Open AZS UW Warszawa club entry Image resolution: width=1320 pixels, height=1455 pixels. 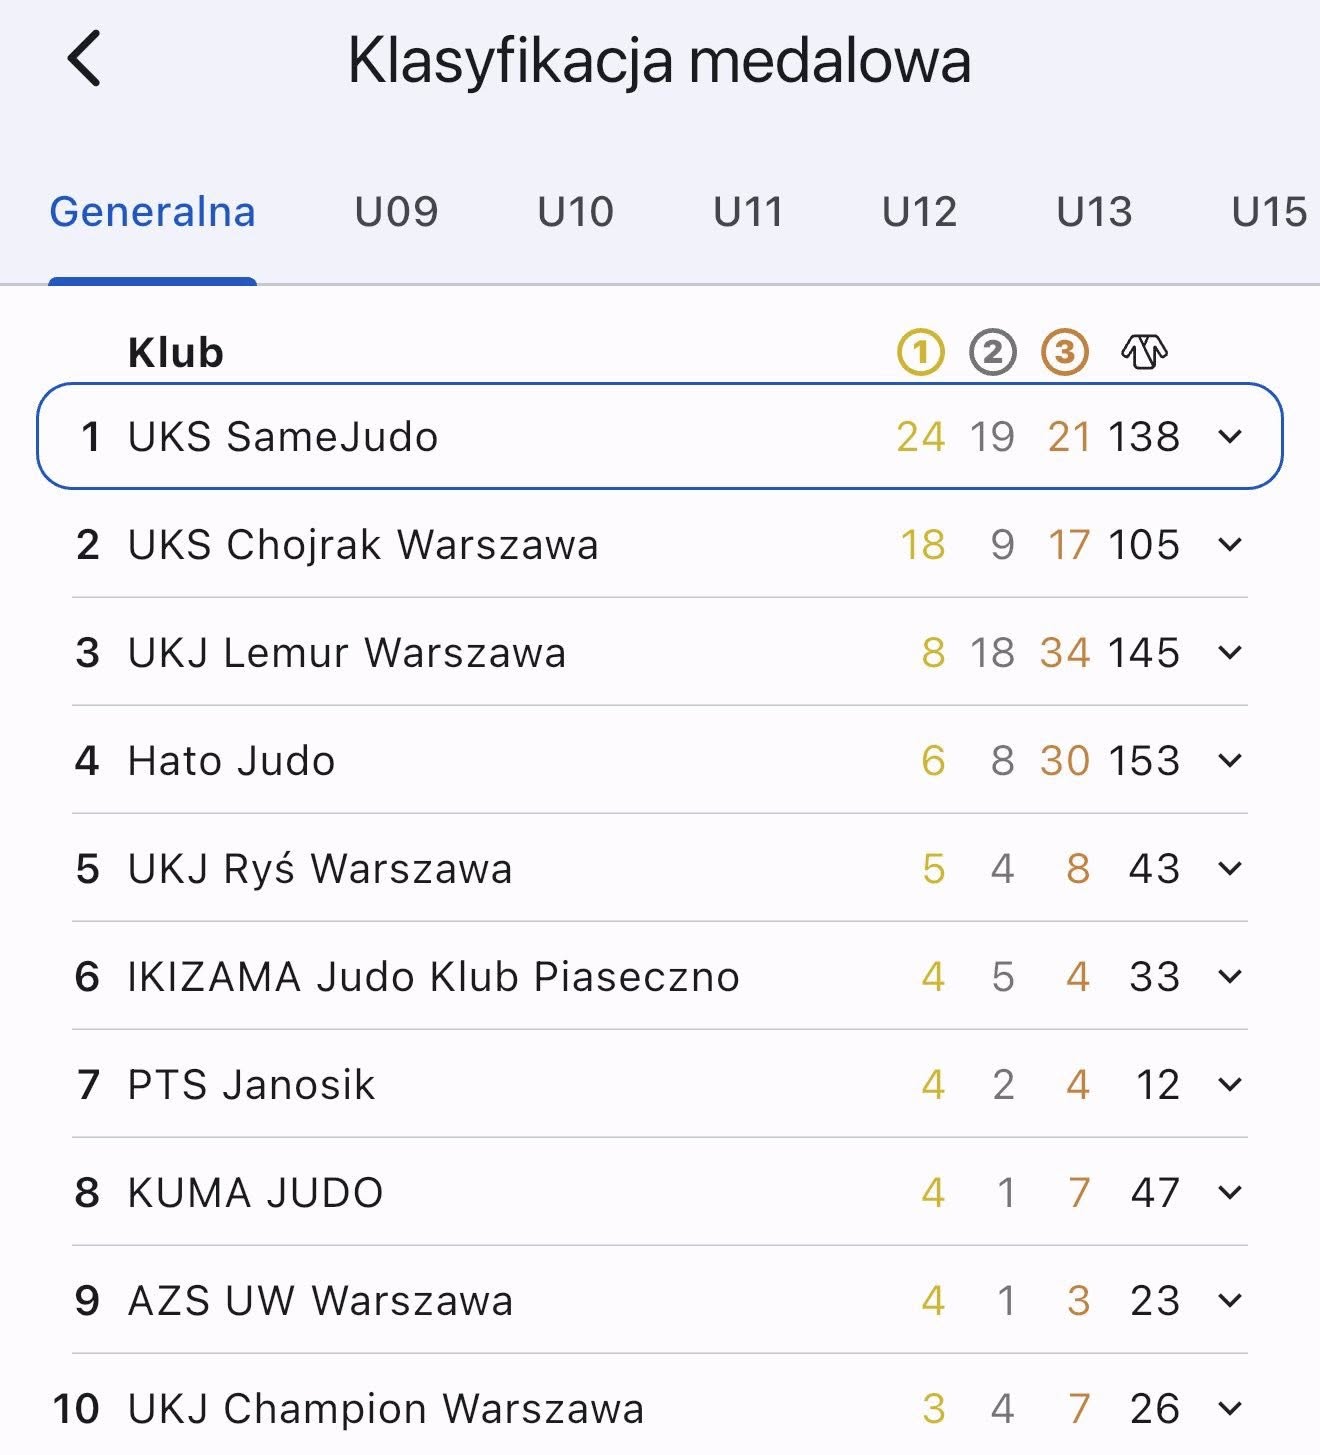tap(320, 1301)
